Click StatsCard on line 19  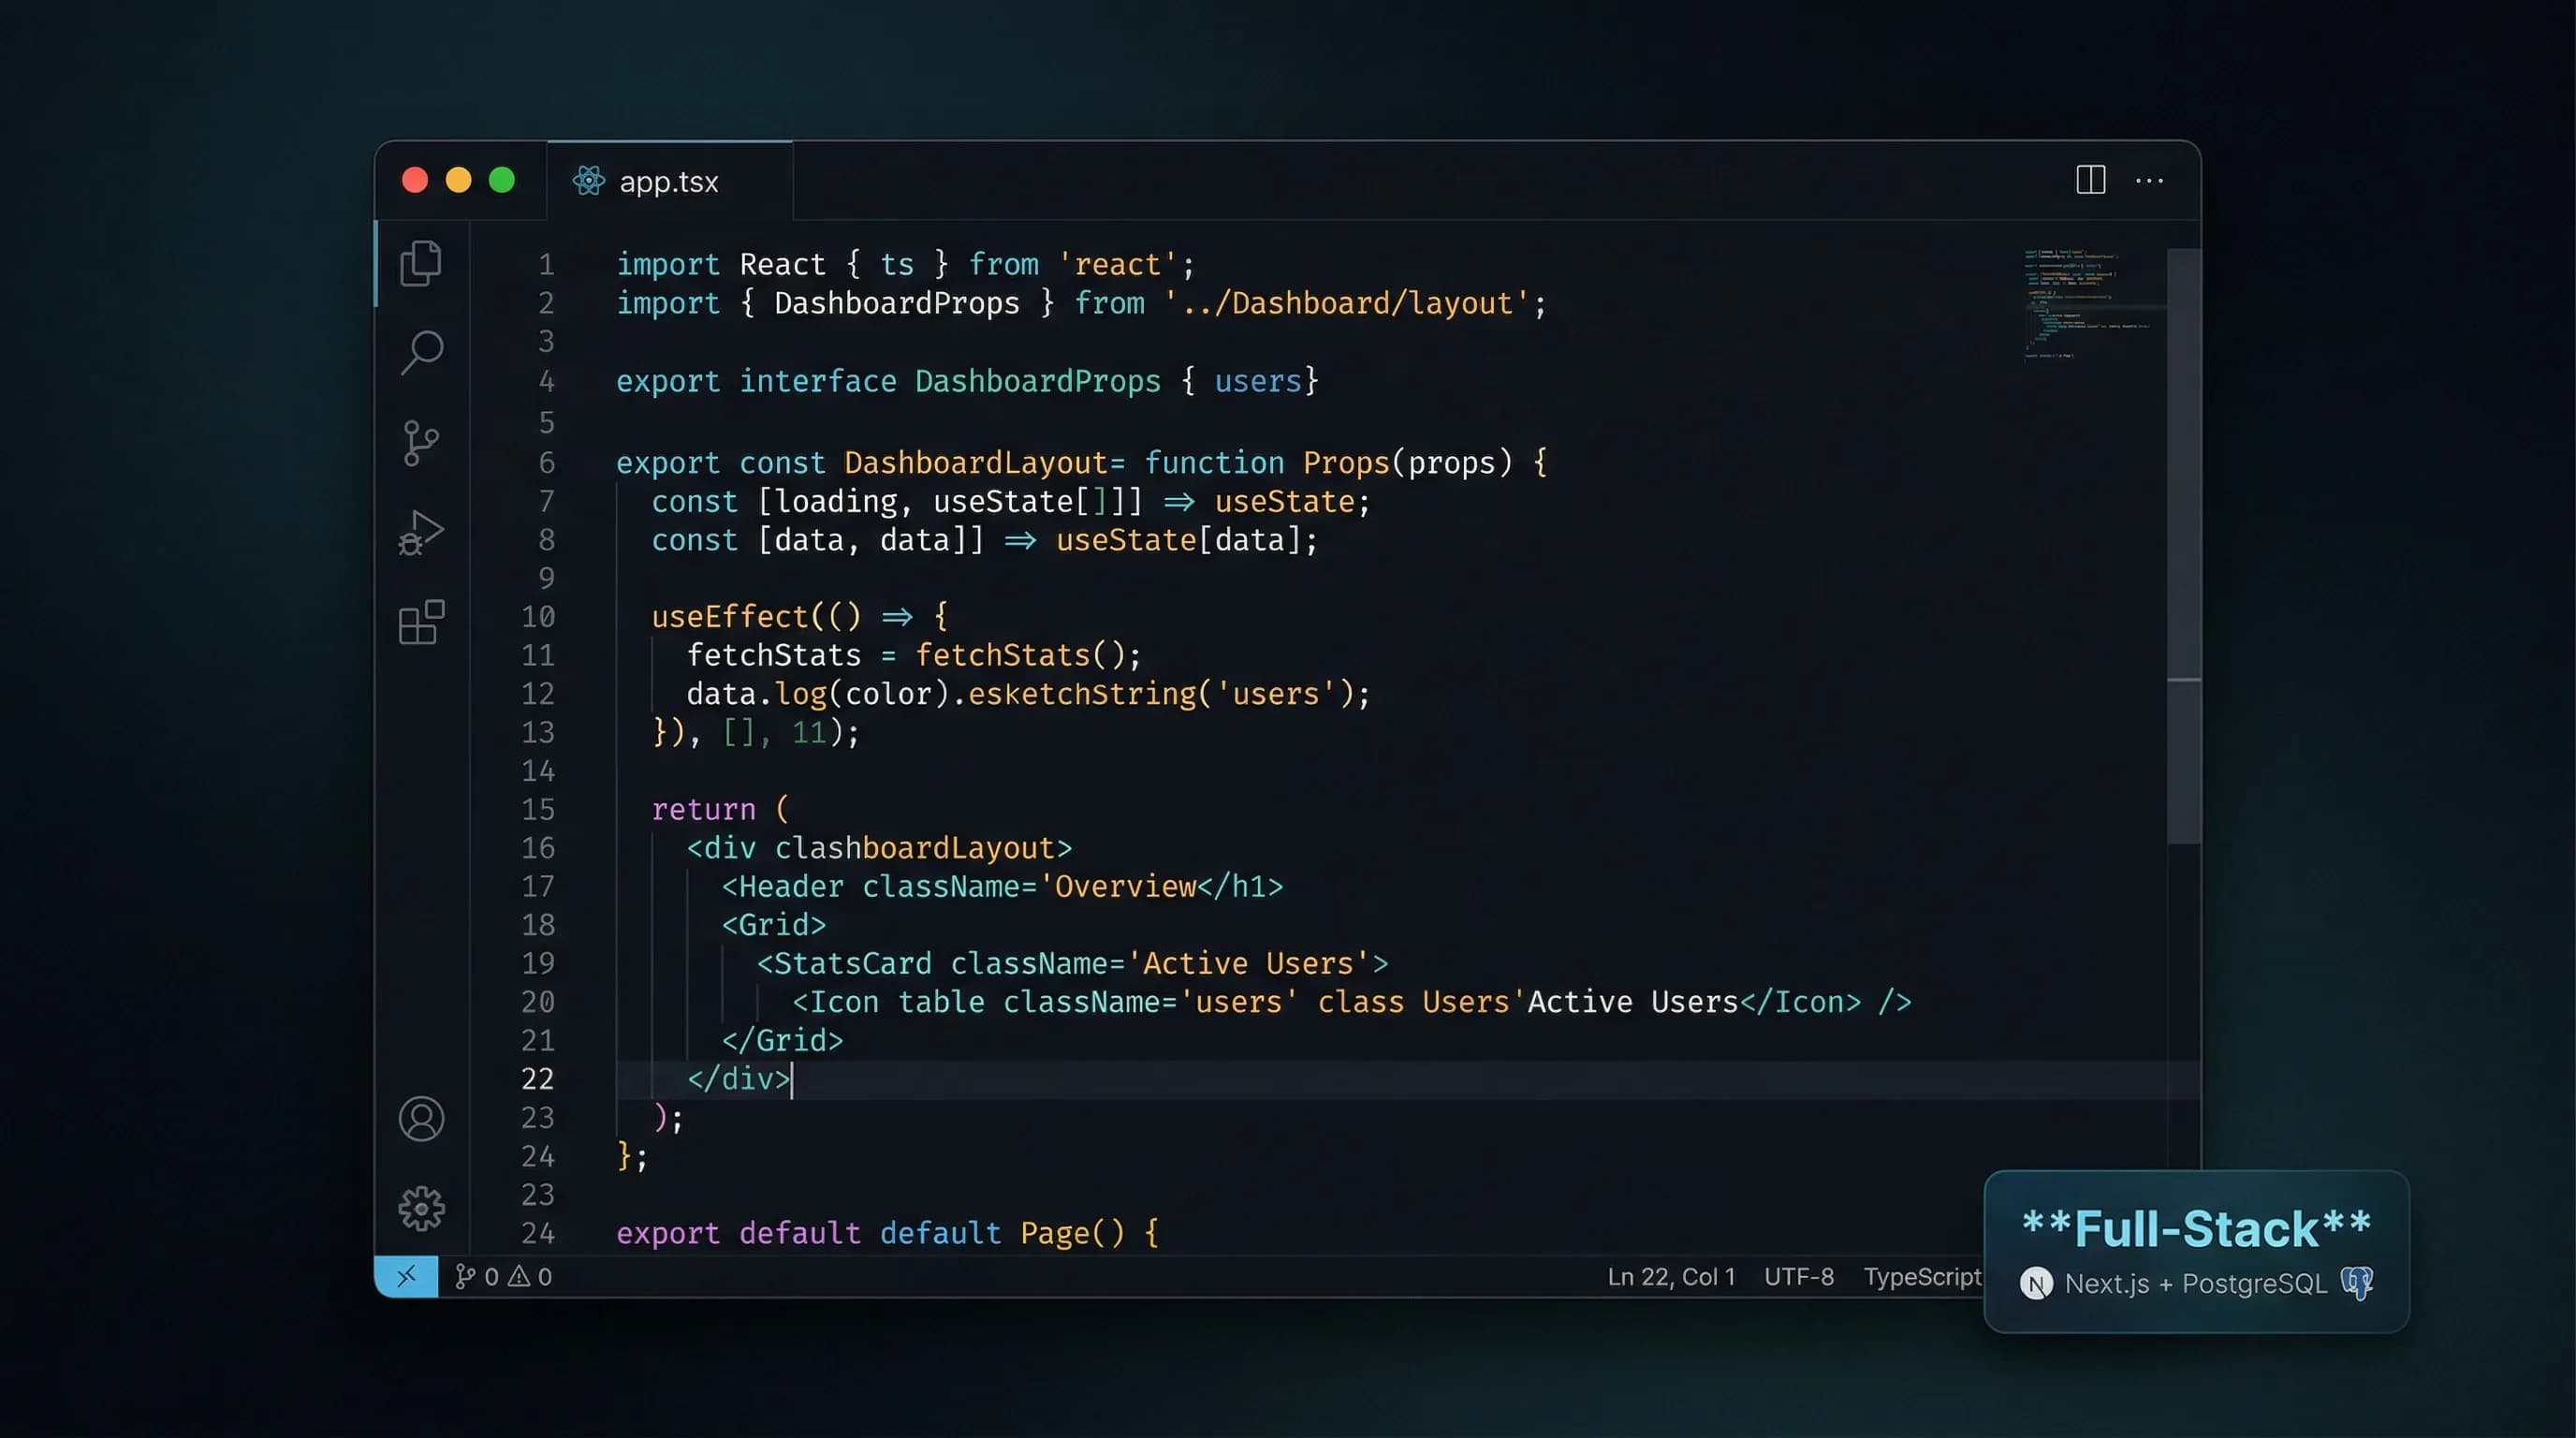click(x=852, y=963)
